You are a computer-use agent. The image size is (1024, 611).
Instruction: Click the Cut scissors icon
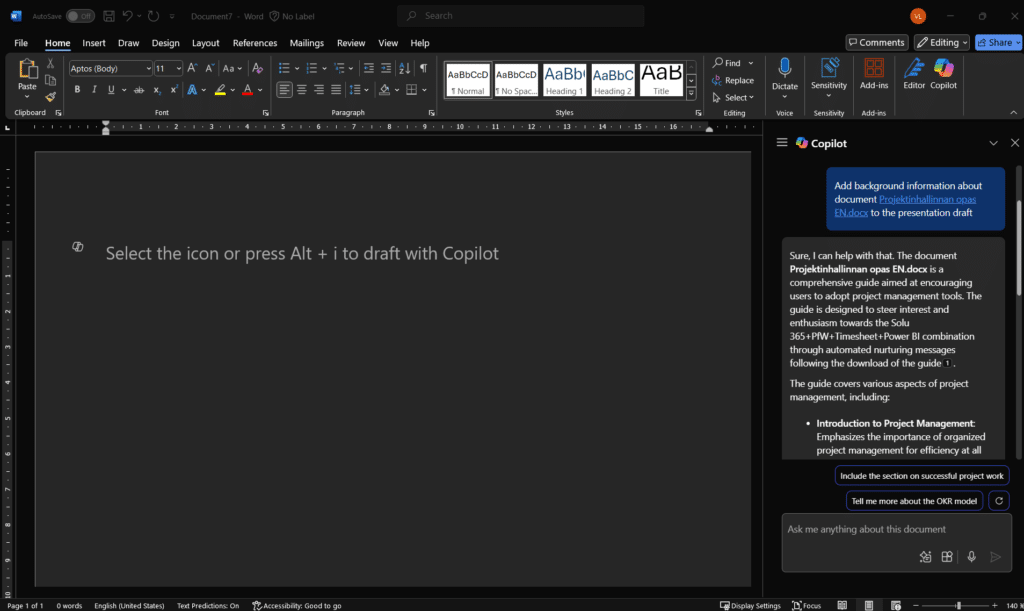tap(50, 64)
